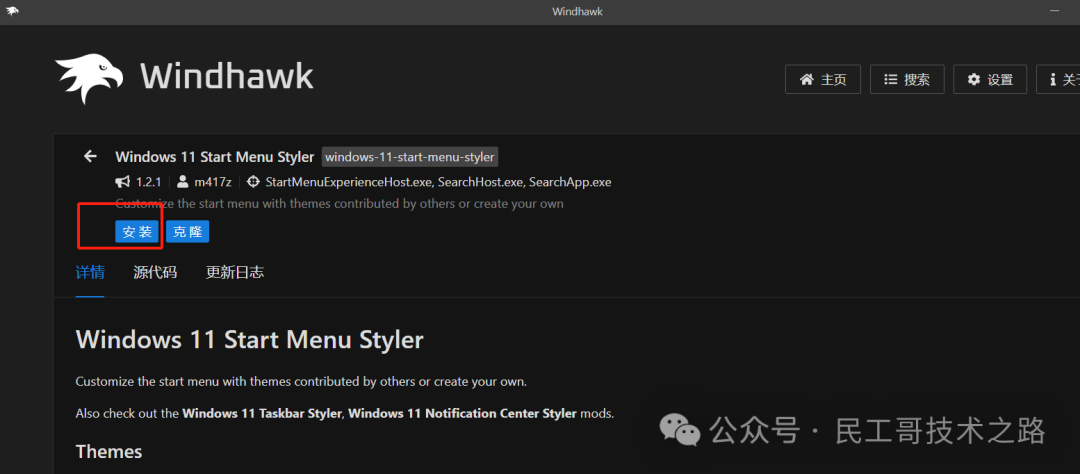Open the Windows 11 Taskbar Styler link
The width and height of the screenshot is (1080, 474).
(x=262, y=414)
